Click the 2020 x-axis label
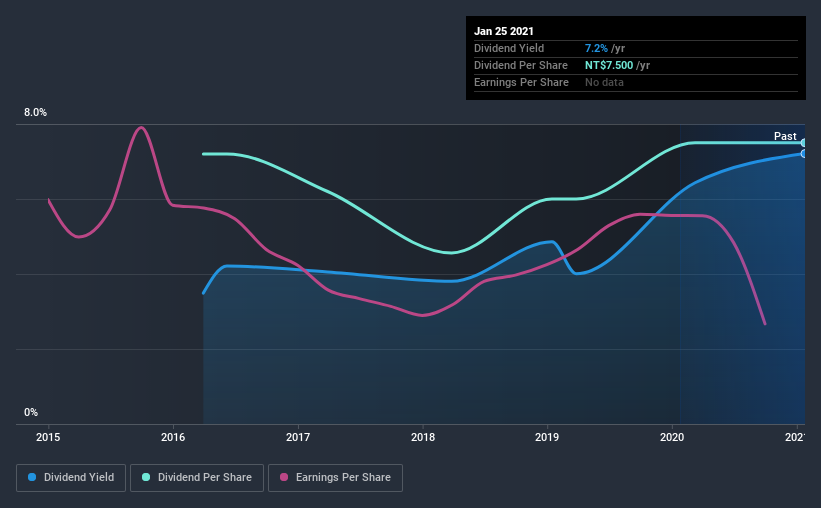821x508 pixels. coord(672,437)
